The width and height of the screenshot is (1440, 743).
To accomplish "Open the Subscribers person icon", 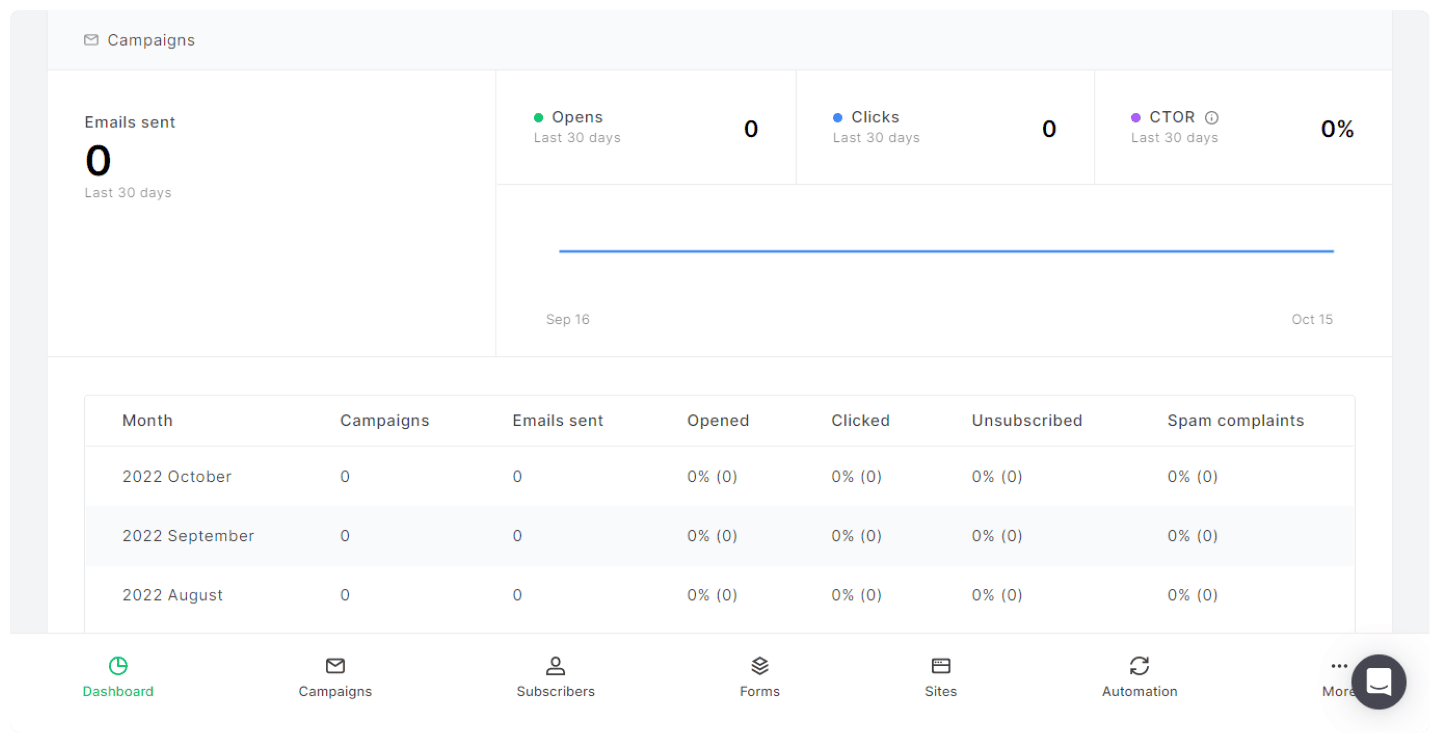I will tap(555, 666).
